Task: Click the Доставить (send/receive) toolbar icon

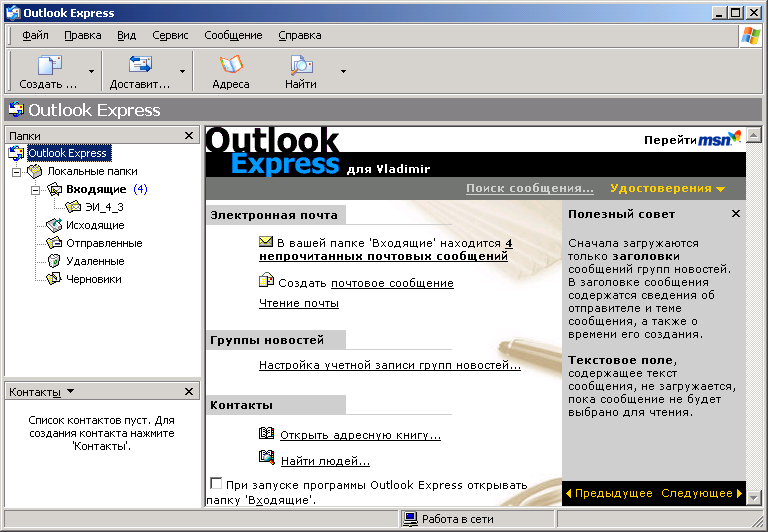Action: coord(140,64)
